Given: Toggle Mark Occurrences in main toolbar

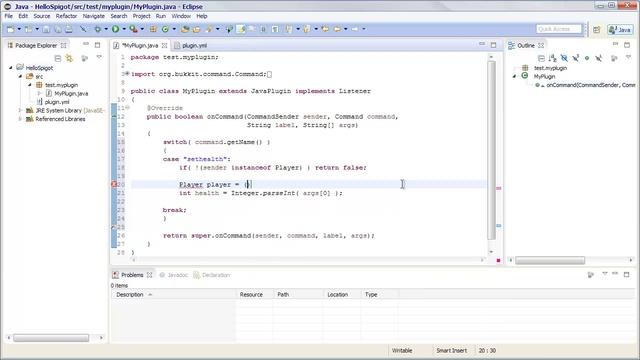Looking at the screenshot, I should pos(241,29).
